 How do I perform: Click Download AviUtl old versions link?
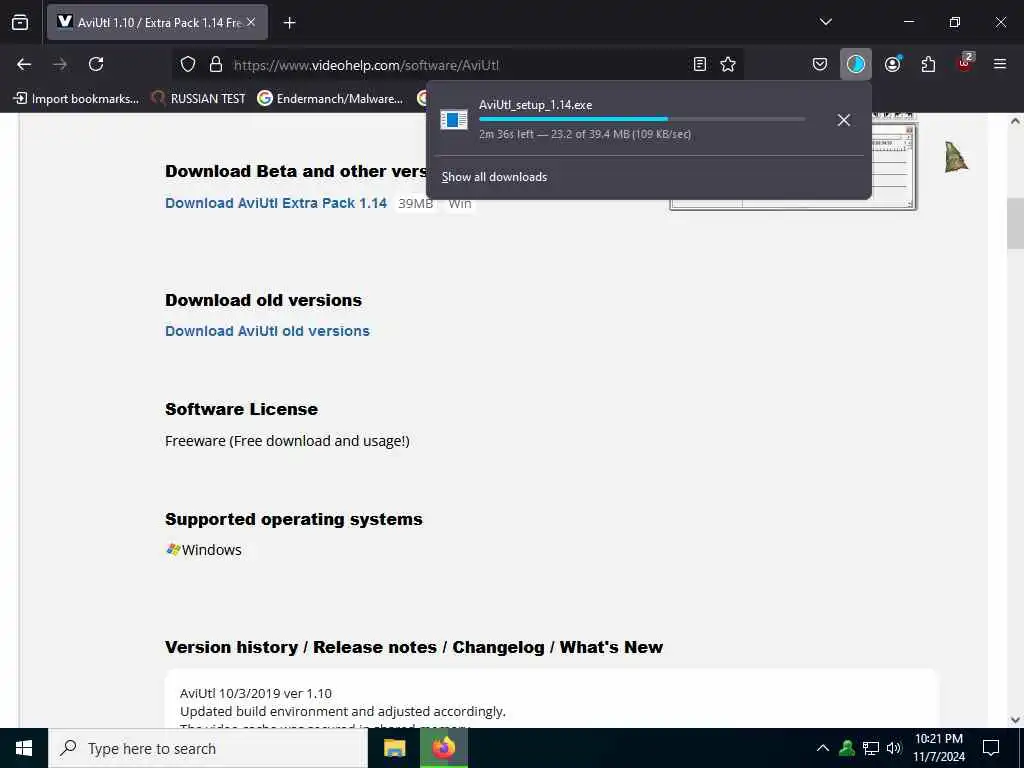267,331
